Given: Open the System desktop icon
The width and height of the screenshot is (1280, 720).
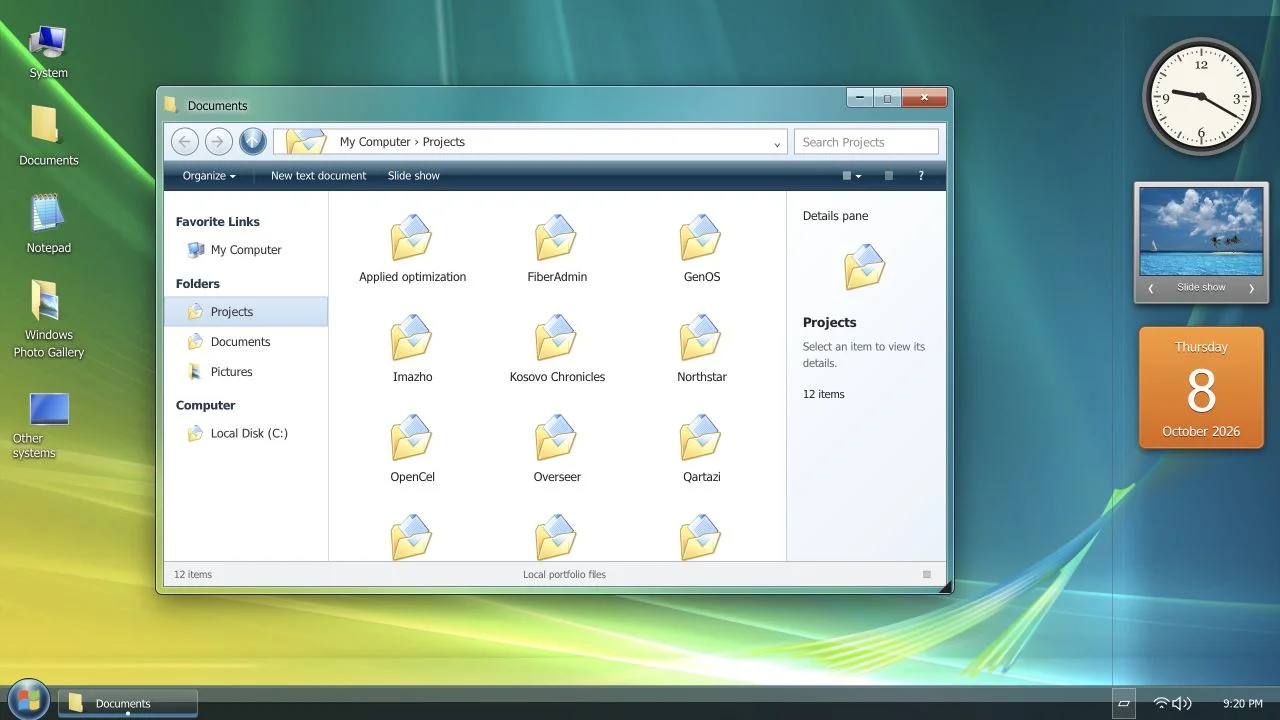Looking at the screenshot, I should click(x=48, y=52).
